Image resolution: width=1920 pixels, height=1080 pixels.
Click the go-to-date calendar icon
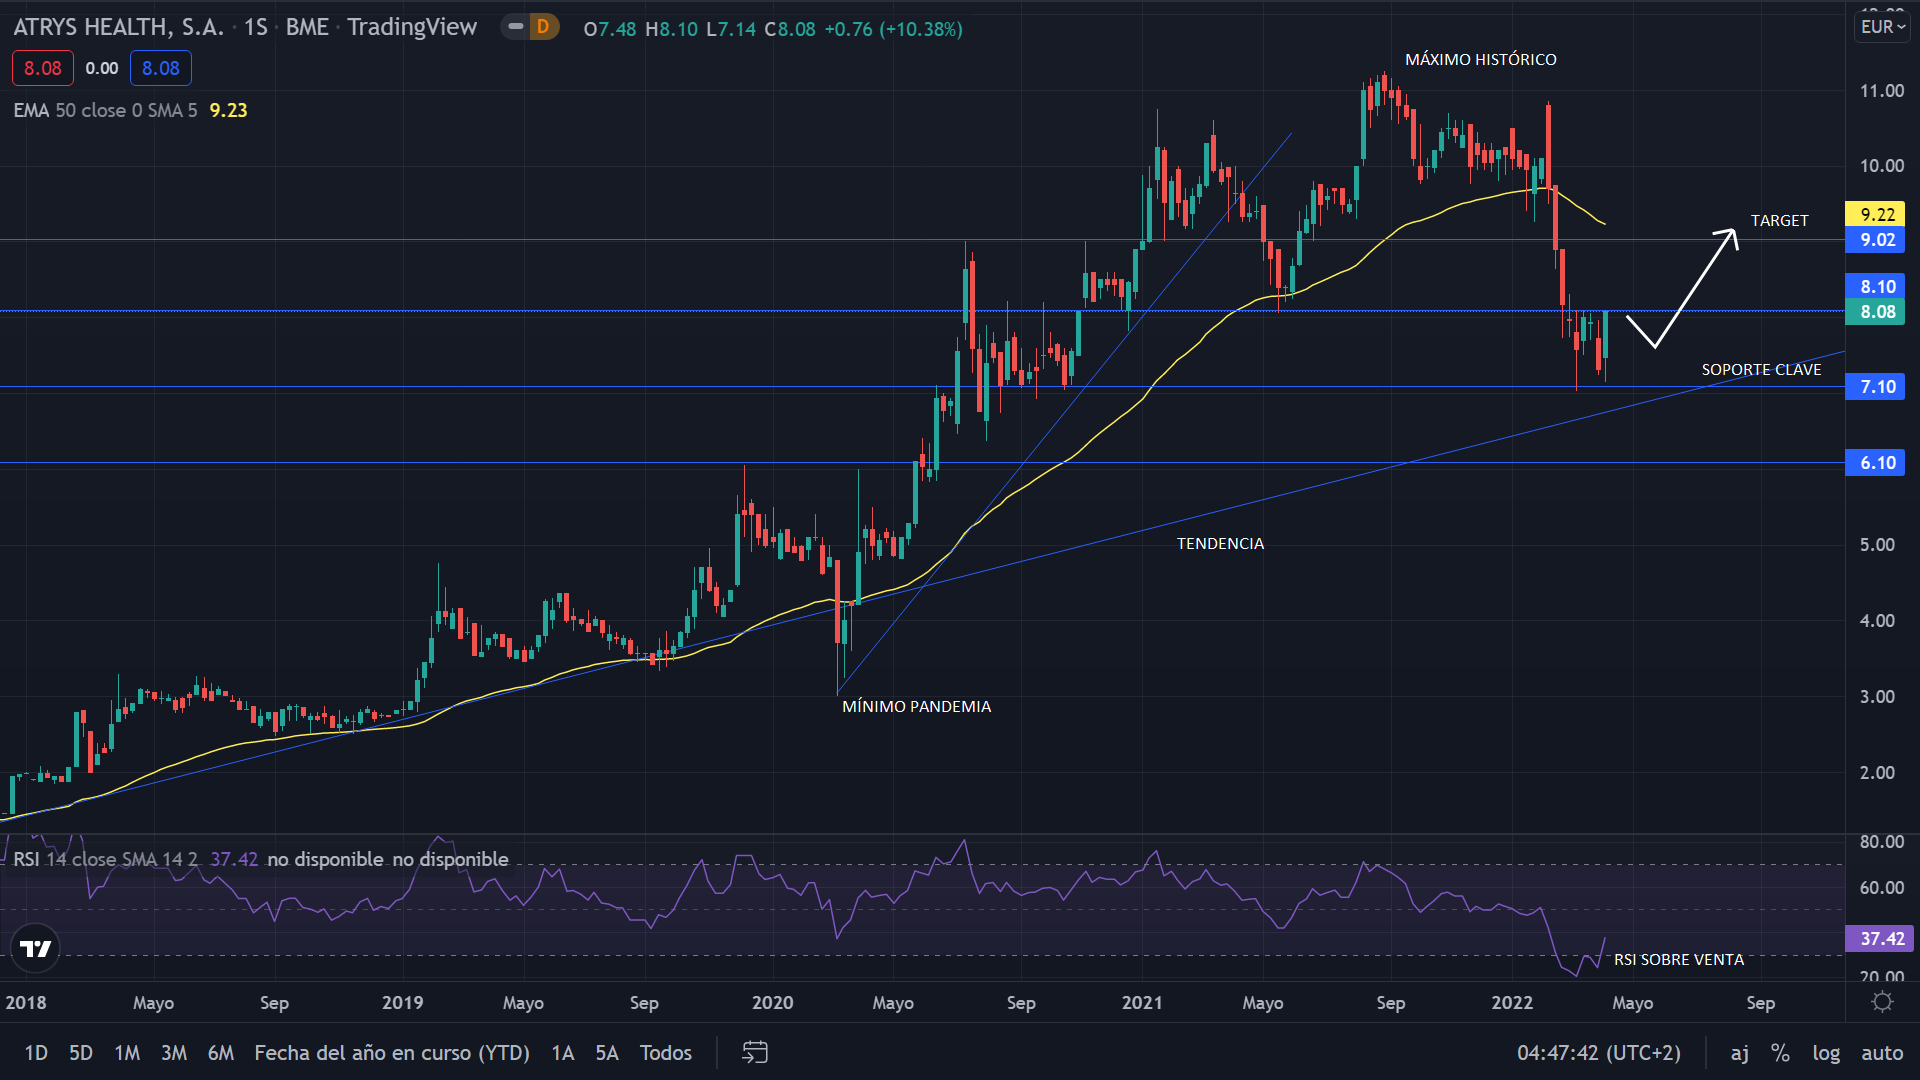click(755, 1052)
